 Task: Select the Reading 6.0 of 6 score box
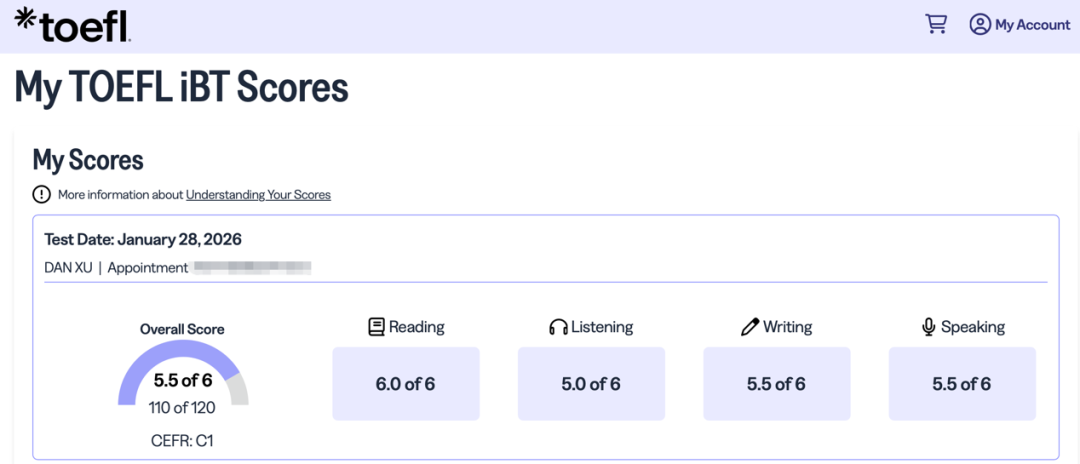click(406, 384)
